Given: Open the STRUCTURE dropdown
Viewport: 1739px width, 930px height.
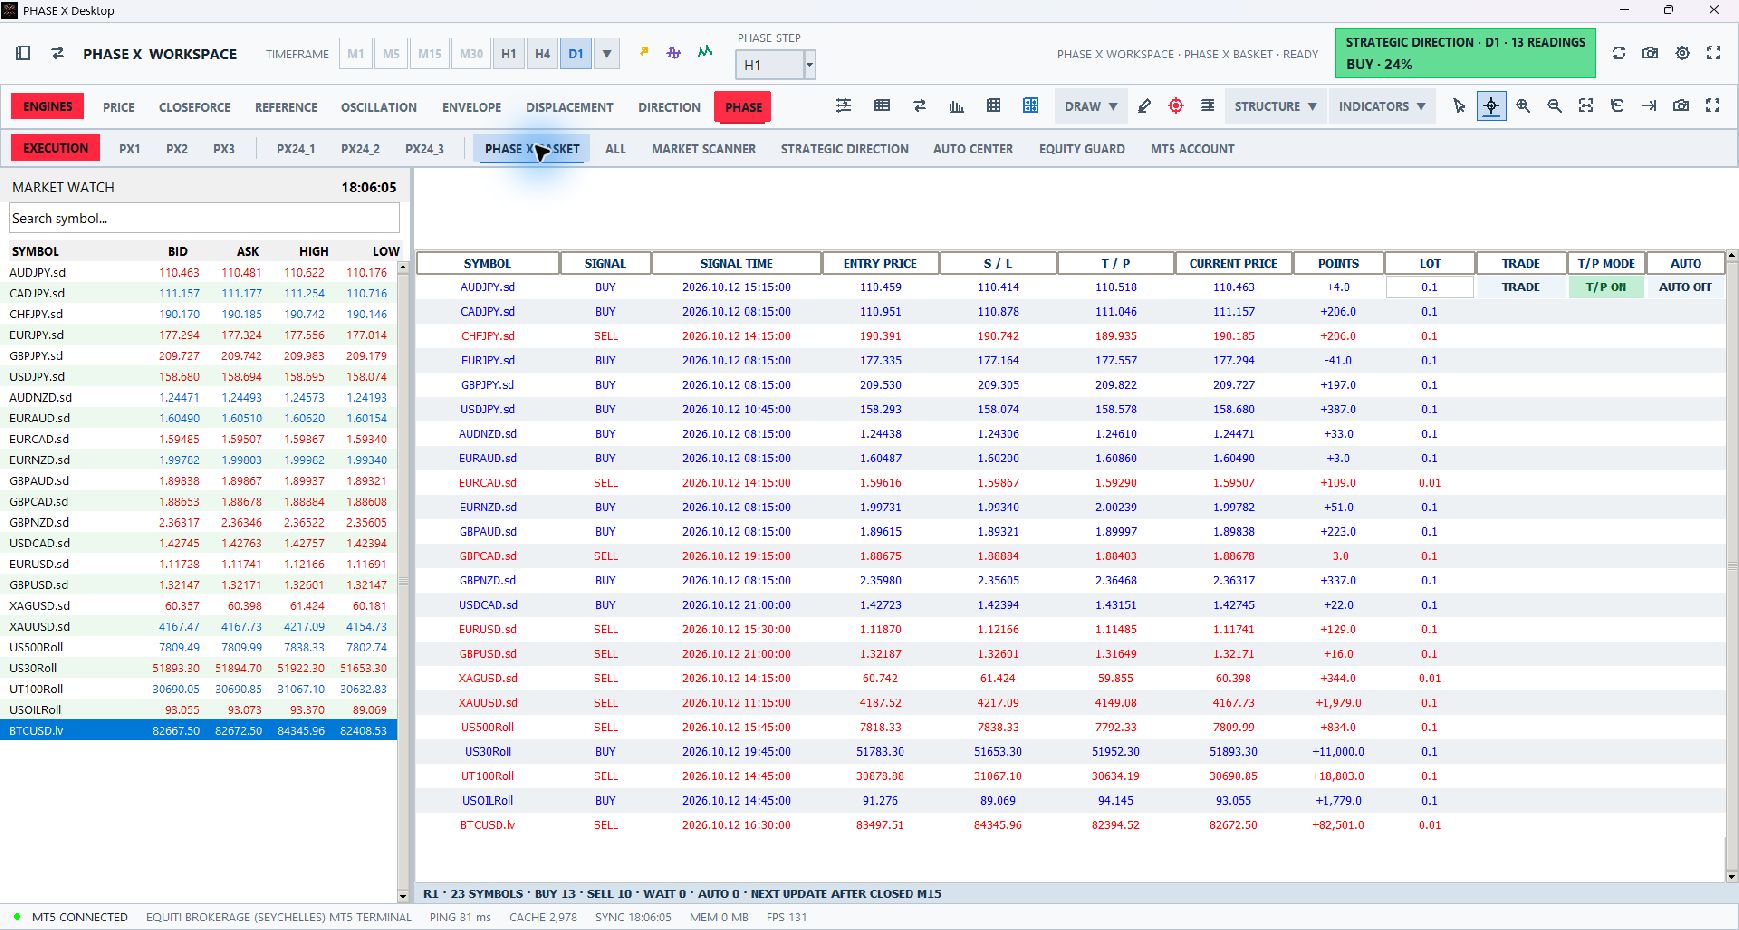Looking at the screenshot, I should (1275, 106).
